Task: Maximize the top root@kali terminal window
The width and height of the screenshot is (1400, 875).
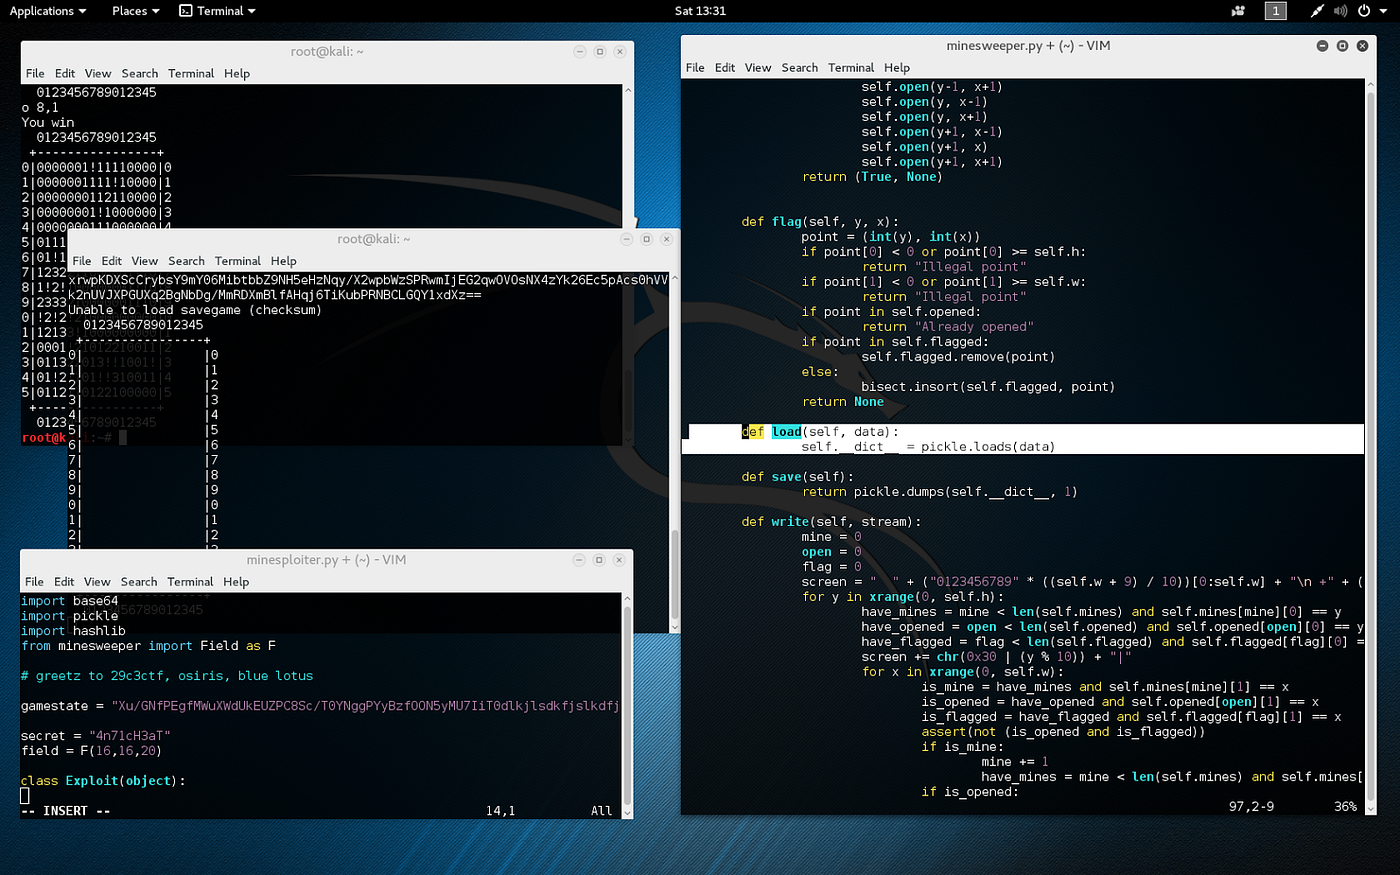Action: [600, 52]
